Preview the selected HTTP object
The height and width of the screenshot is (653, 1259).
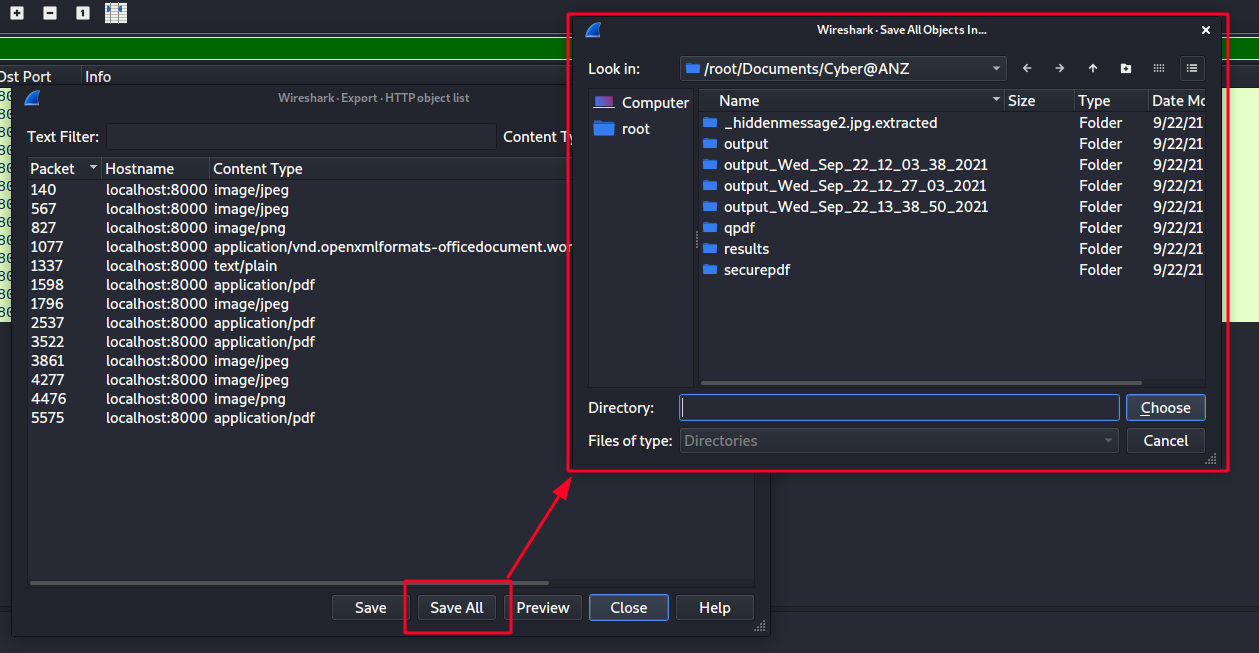pyautogui.click(x=543, y=607)
